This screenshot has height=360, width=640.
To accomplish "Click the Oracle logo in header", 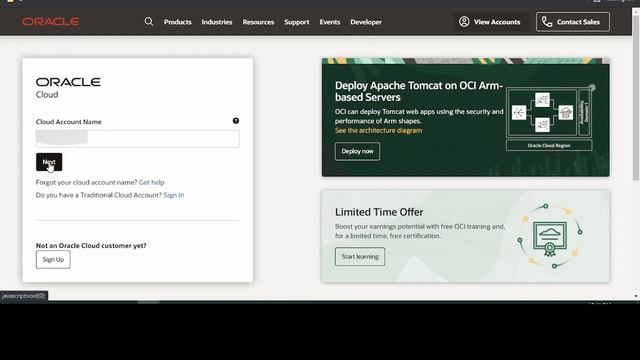I will 51,22.
